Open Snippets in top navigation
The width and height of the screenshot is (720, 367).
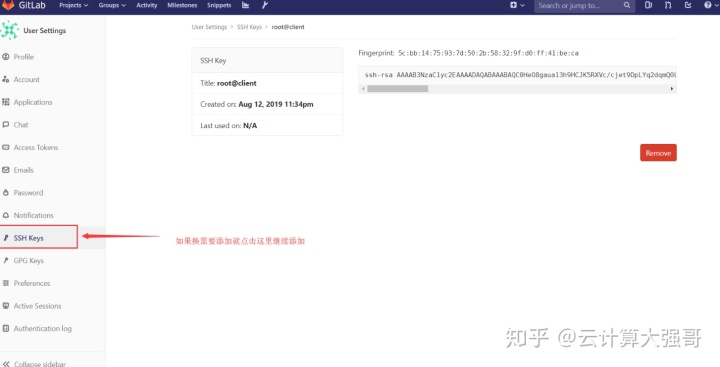219,6
